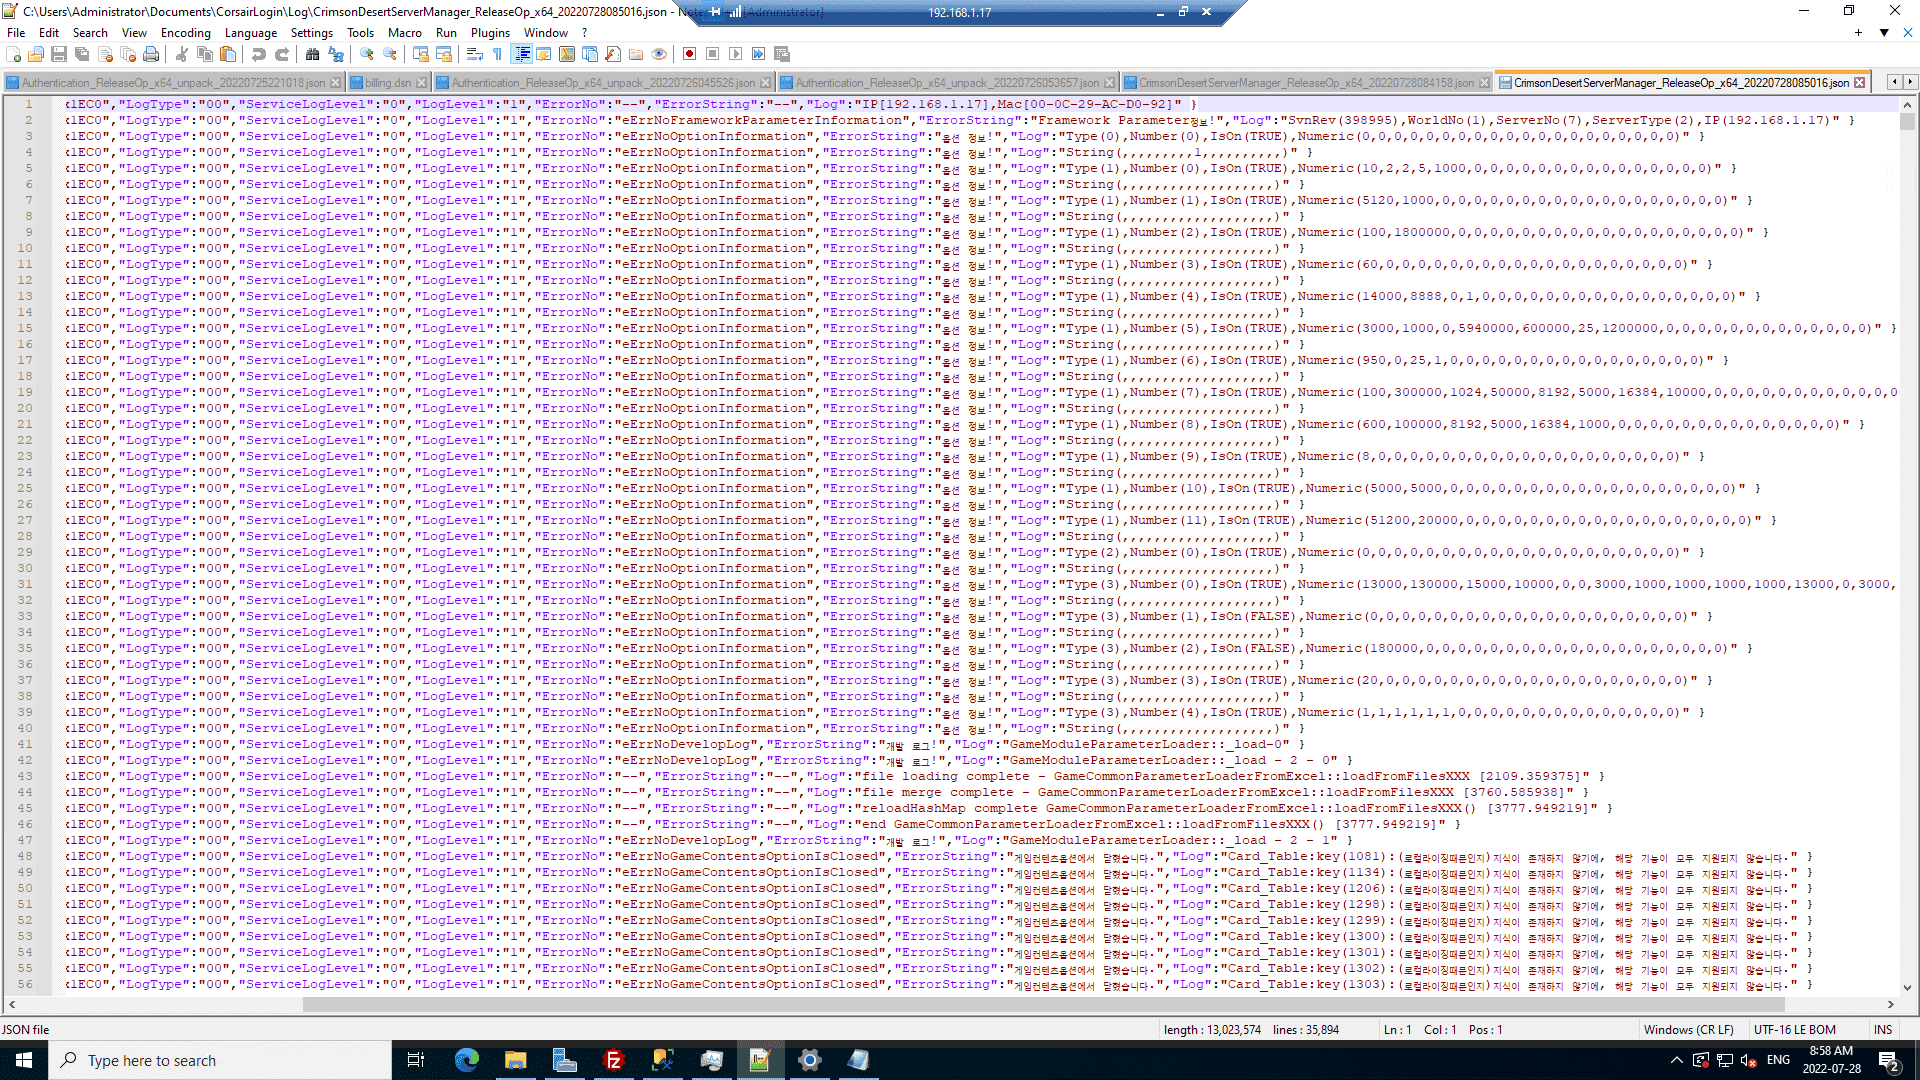Switch to Authentication_ReleaseOp 20220726045526 tab
Screen dimensions: 1920x1080
pyautogui.click(x=602, y=82)
